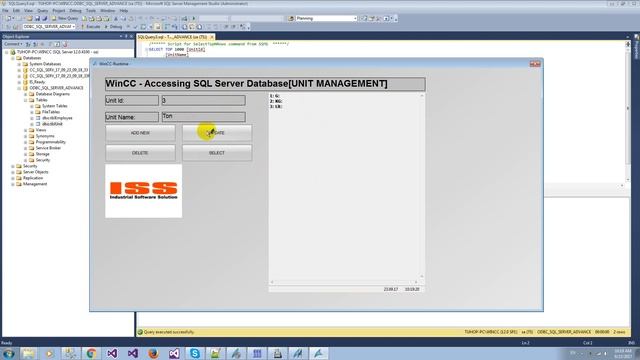The height and width of the screenshot is (360, 640).
Task: Select the Storage folder
Action: 42,154
